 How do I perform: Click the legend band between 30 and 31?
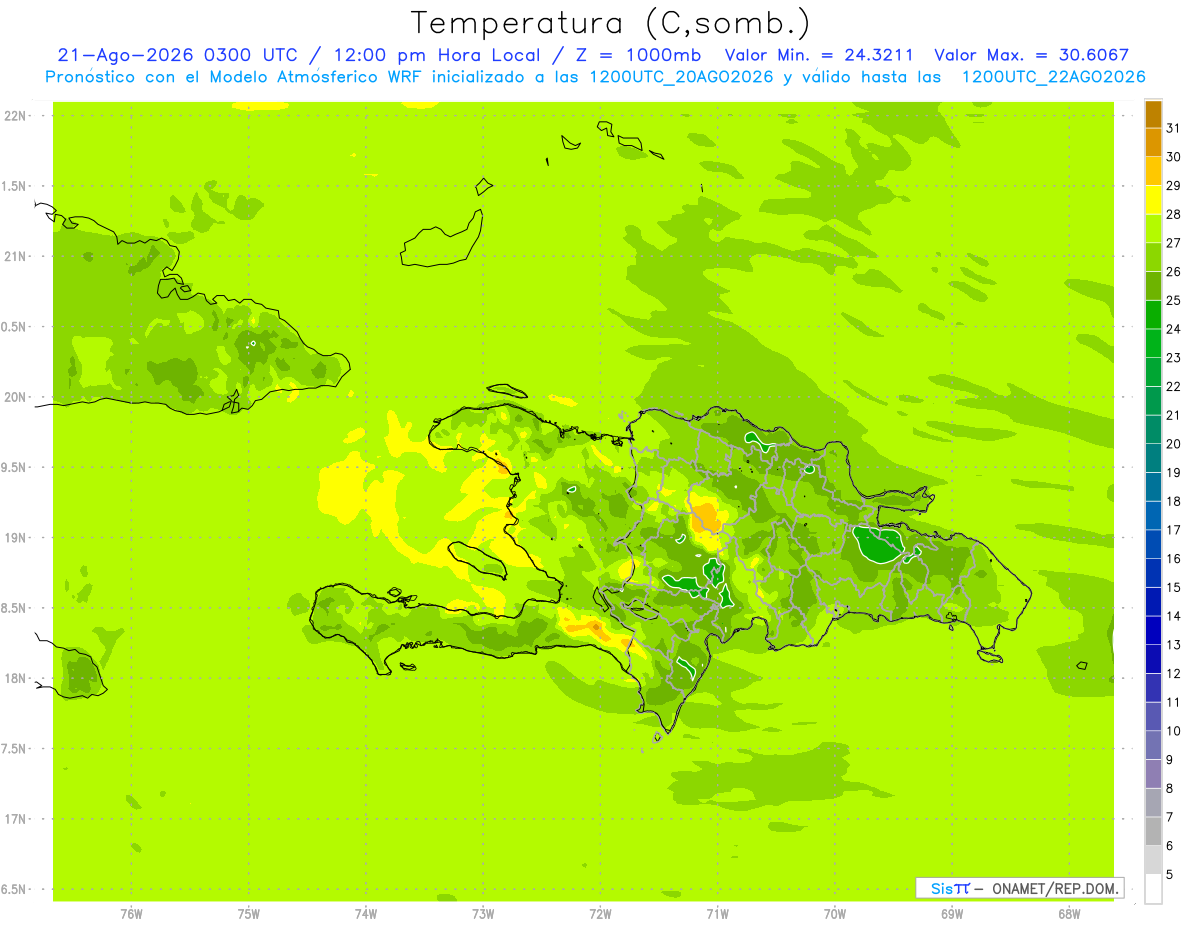pos(1153,142)
